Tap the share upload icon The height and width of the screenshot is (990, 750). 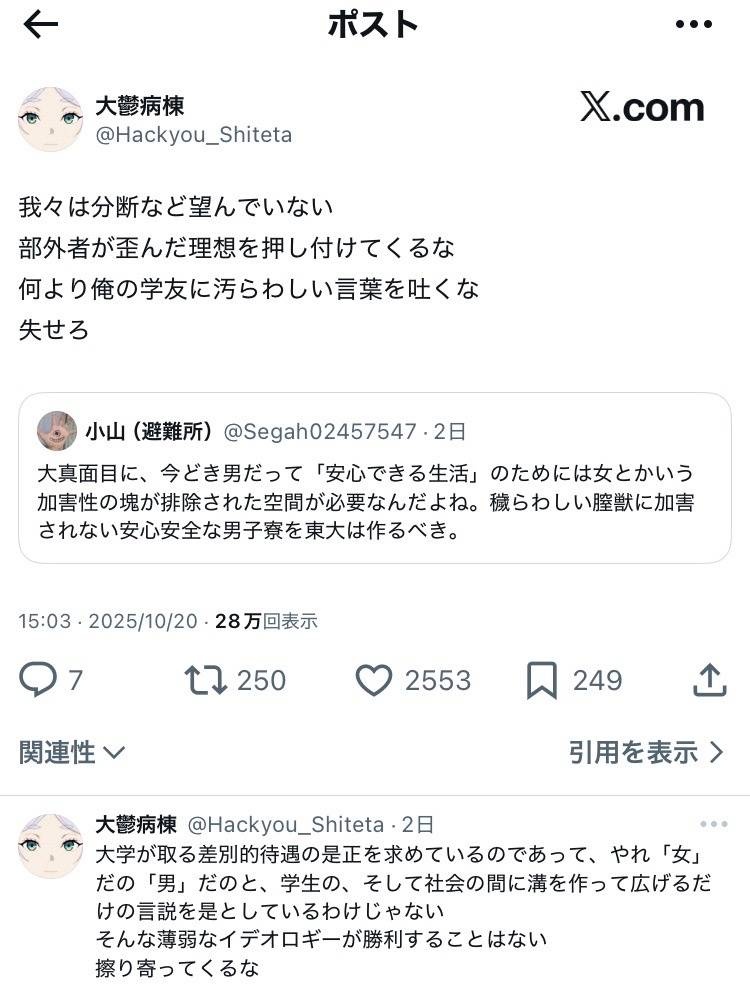pyautogui.click(x=709, y=681)
